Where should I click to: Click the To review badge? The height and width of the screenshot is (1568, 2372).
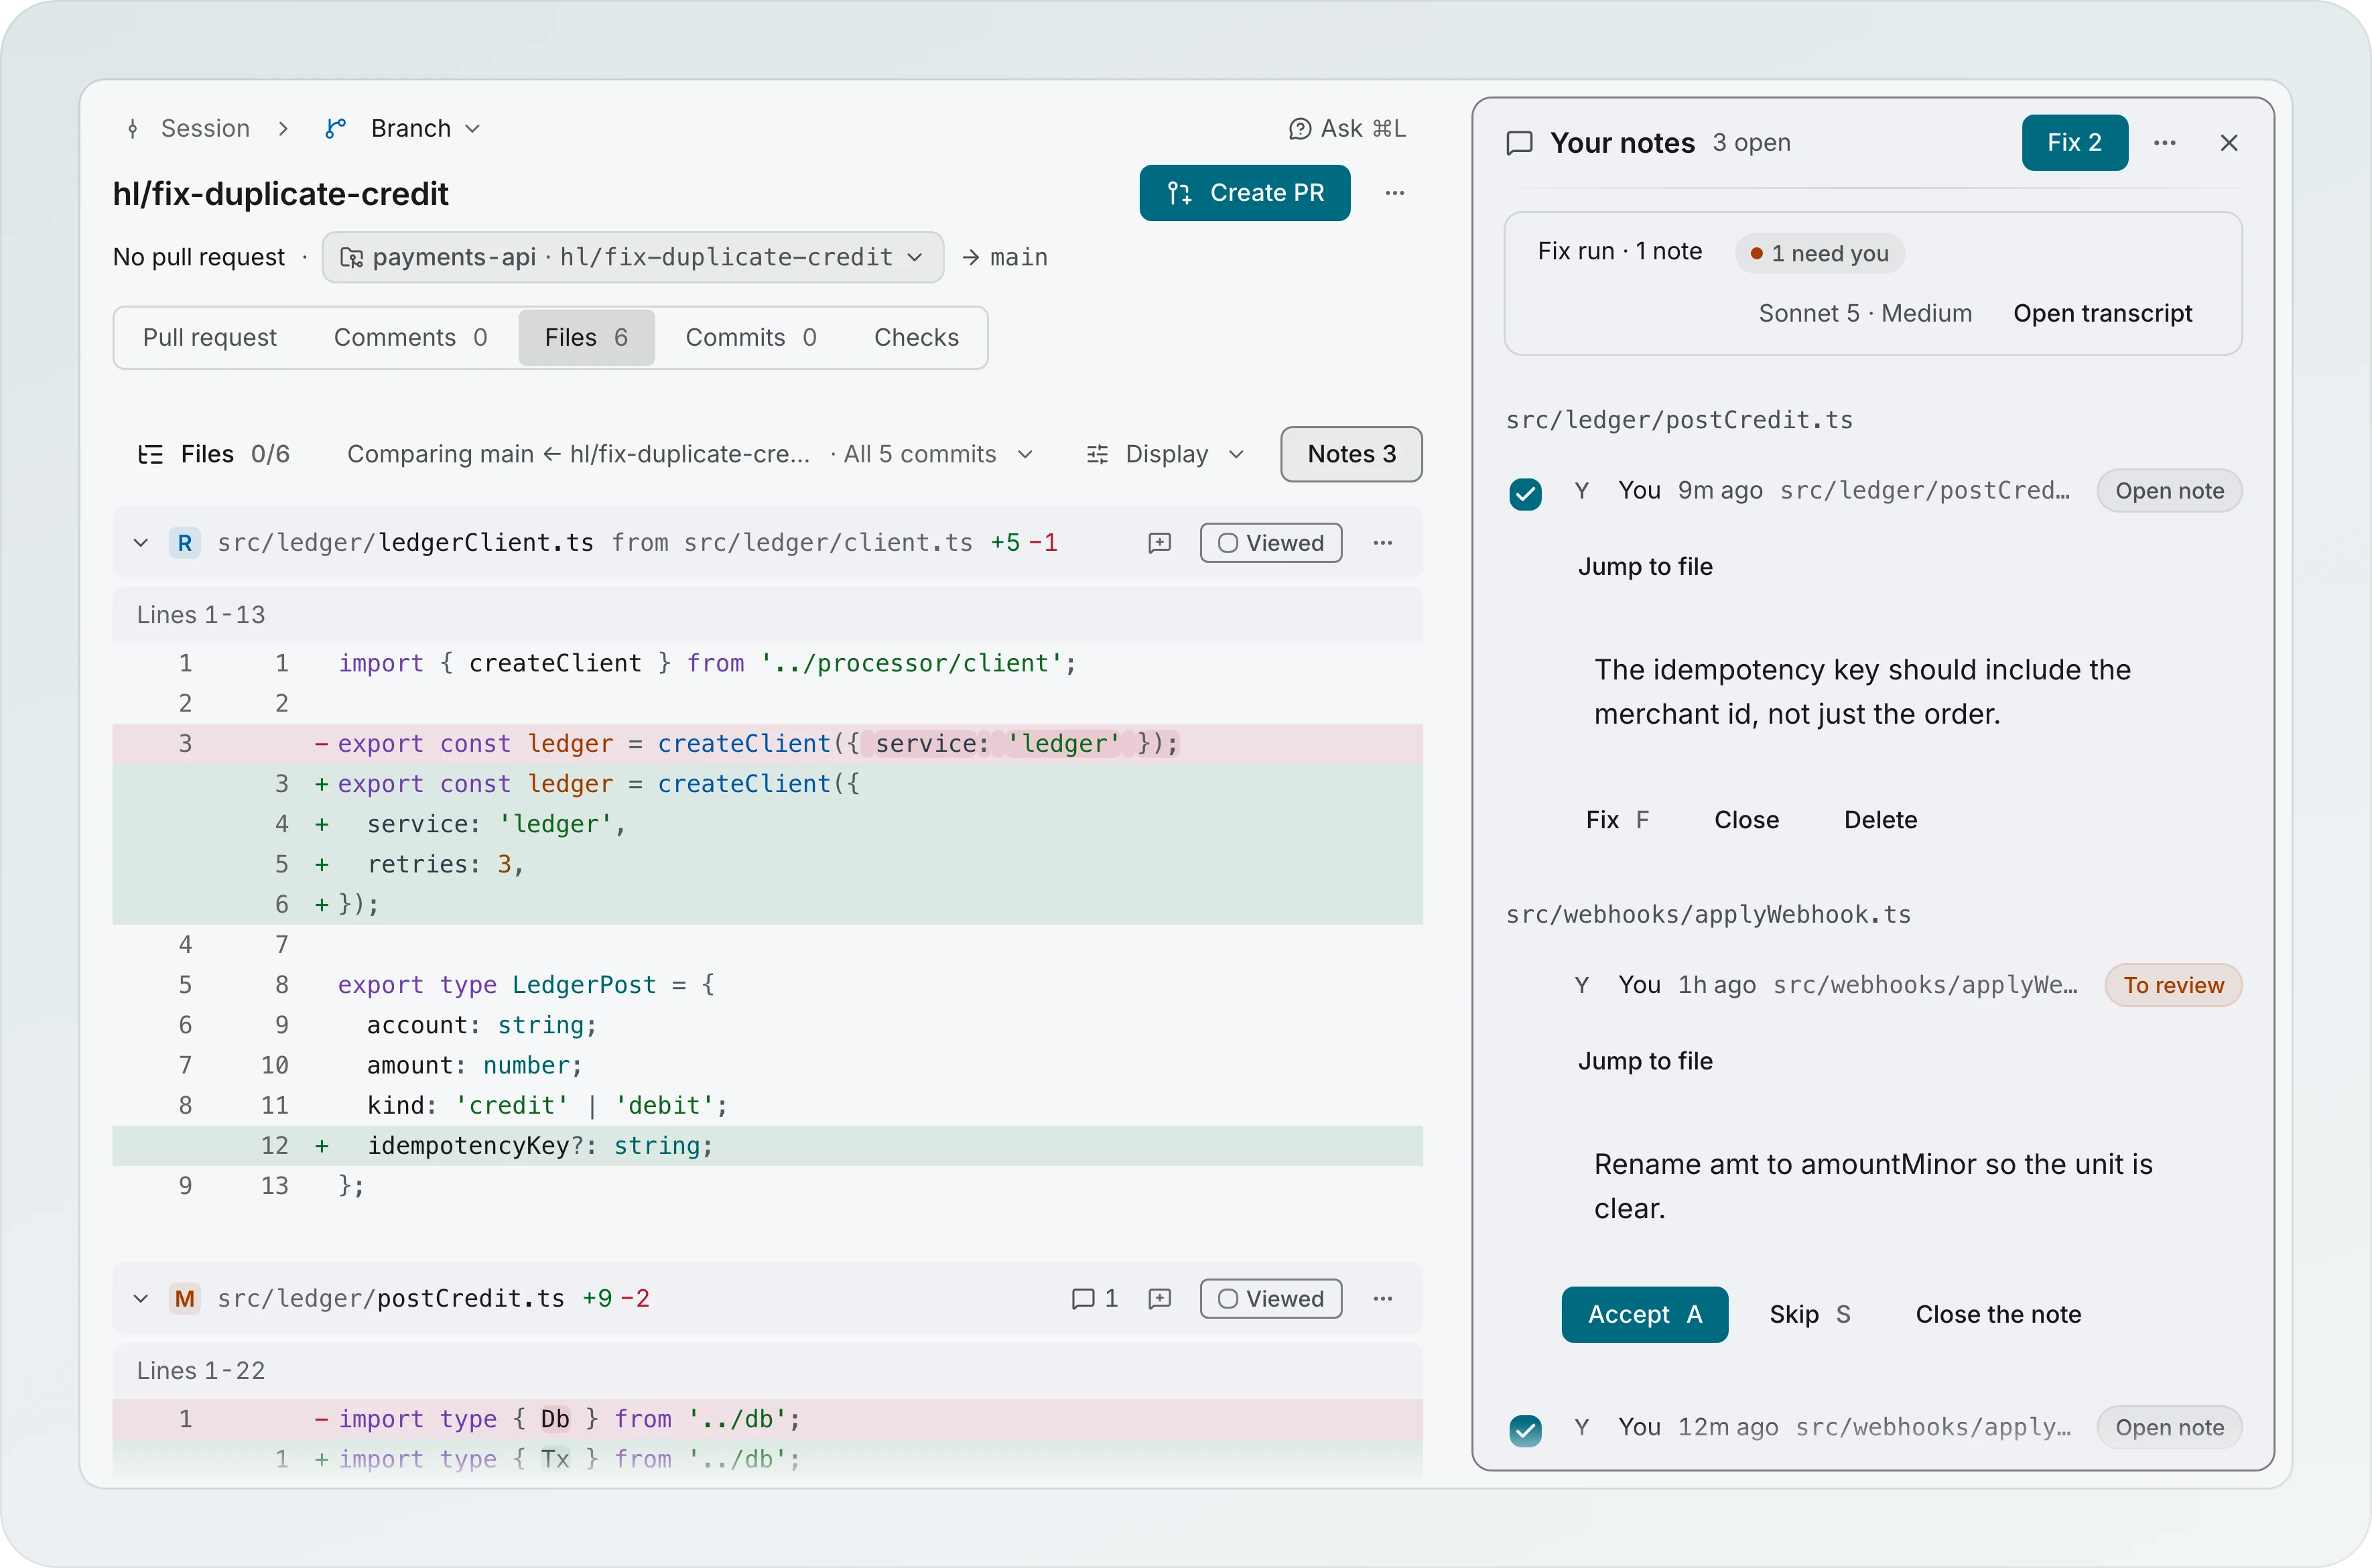(x=2173, y=985)
